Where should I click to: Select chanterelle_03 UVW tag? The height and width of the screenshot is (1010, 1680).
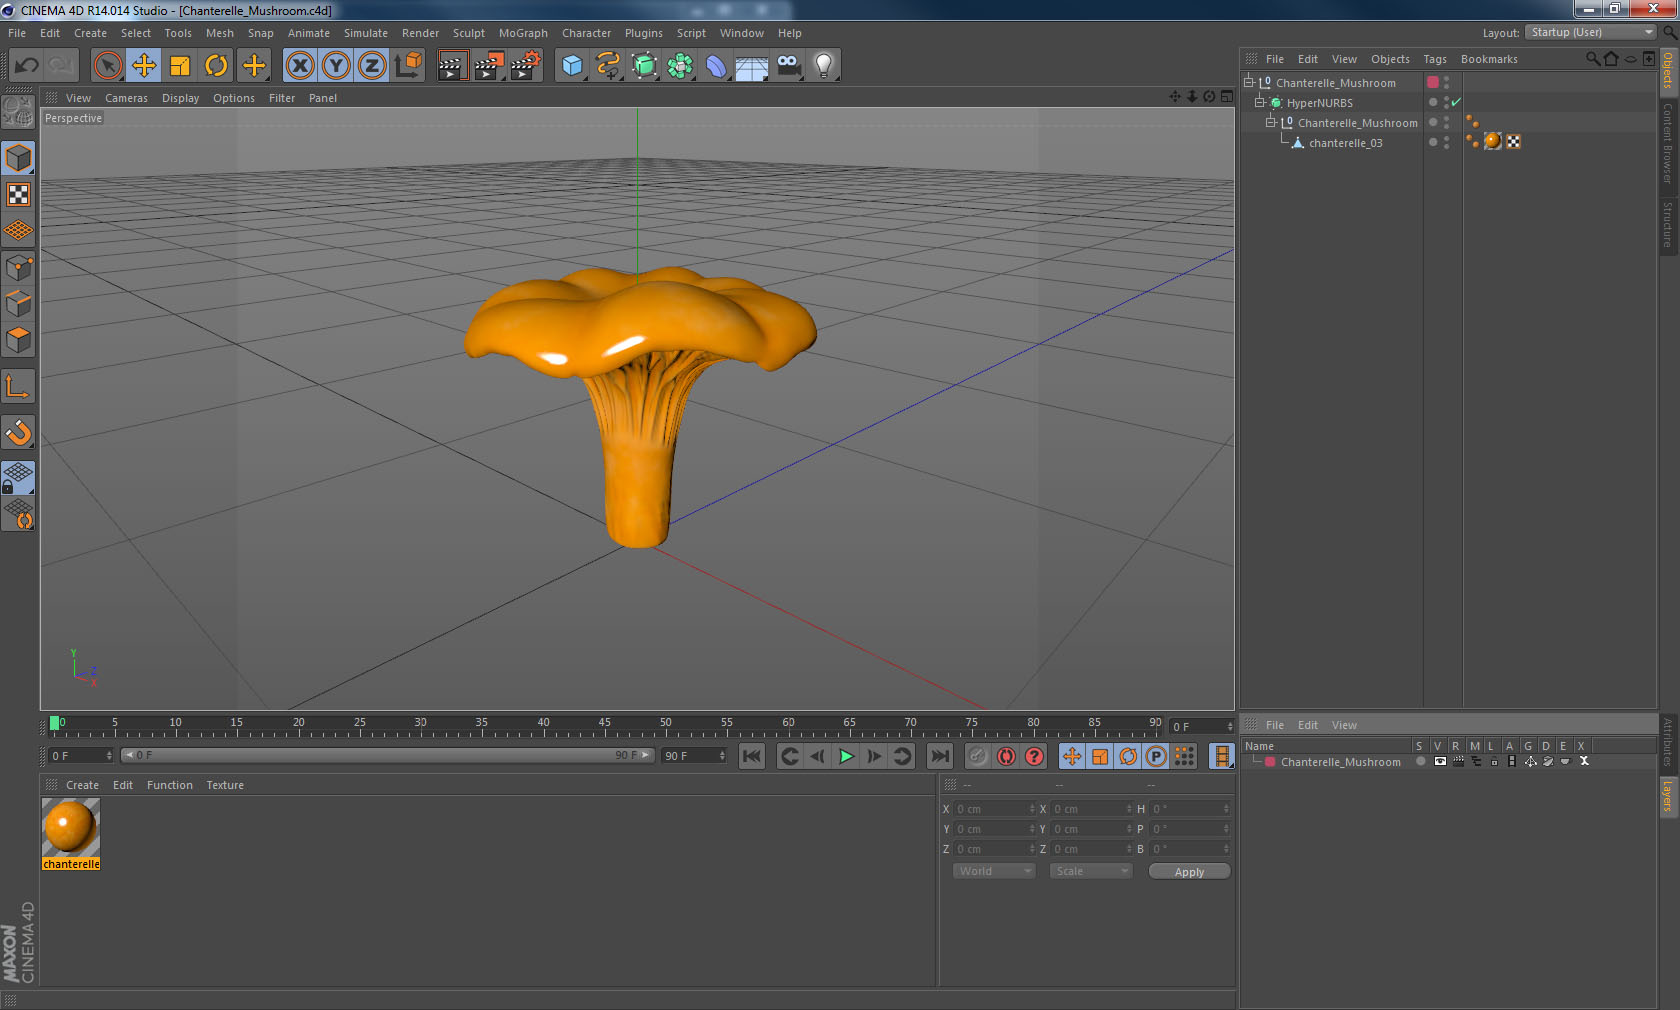(1514, 141)
